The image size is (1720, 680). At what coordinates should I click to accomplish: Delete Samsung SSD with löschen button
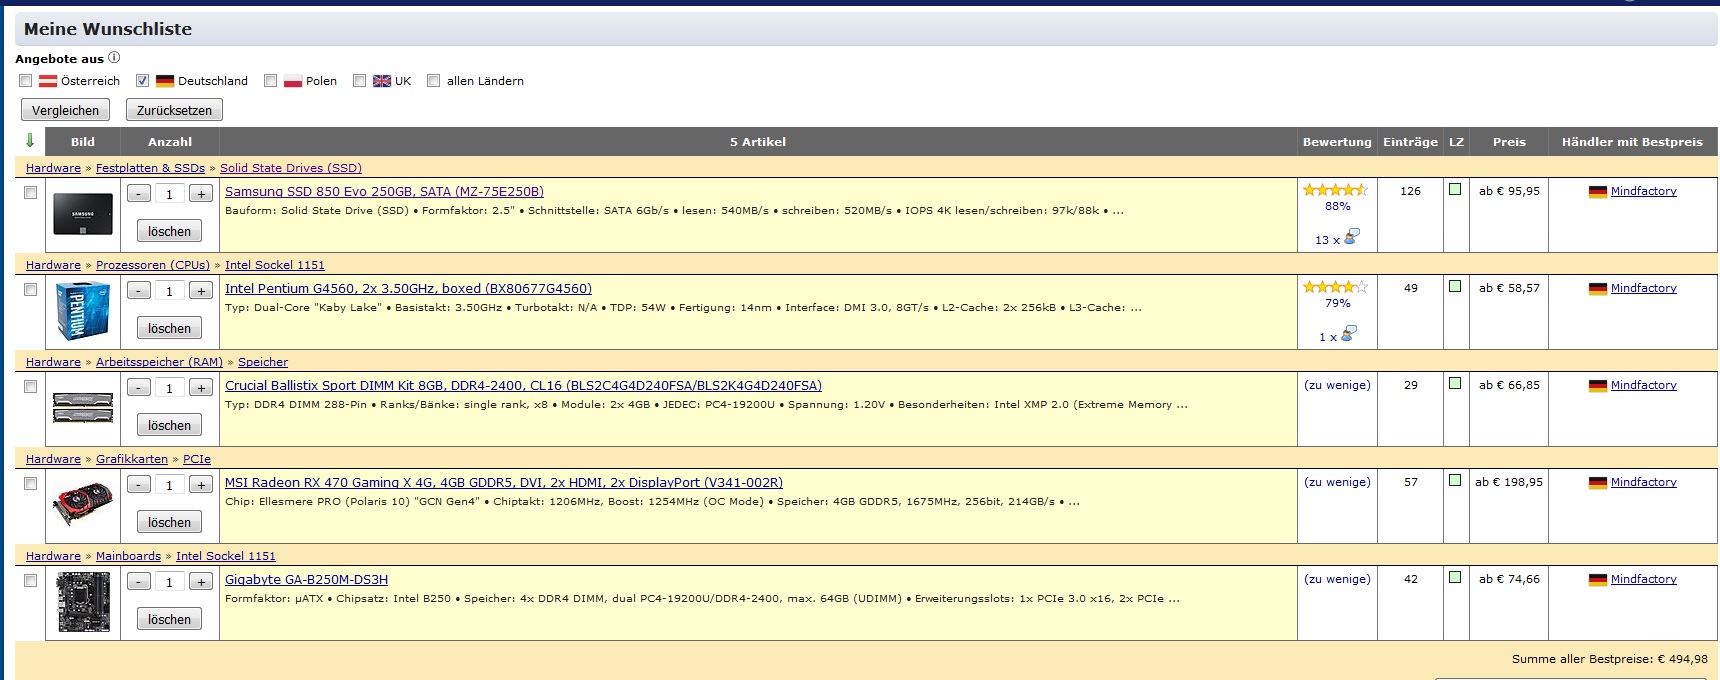[x=169, y=231]
